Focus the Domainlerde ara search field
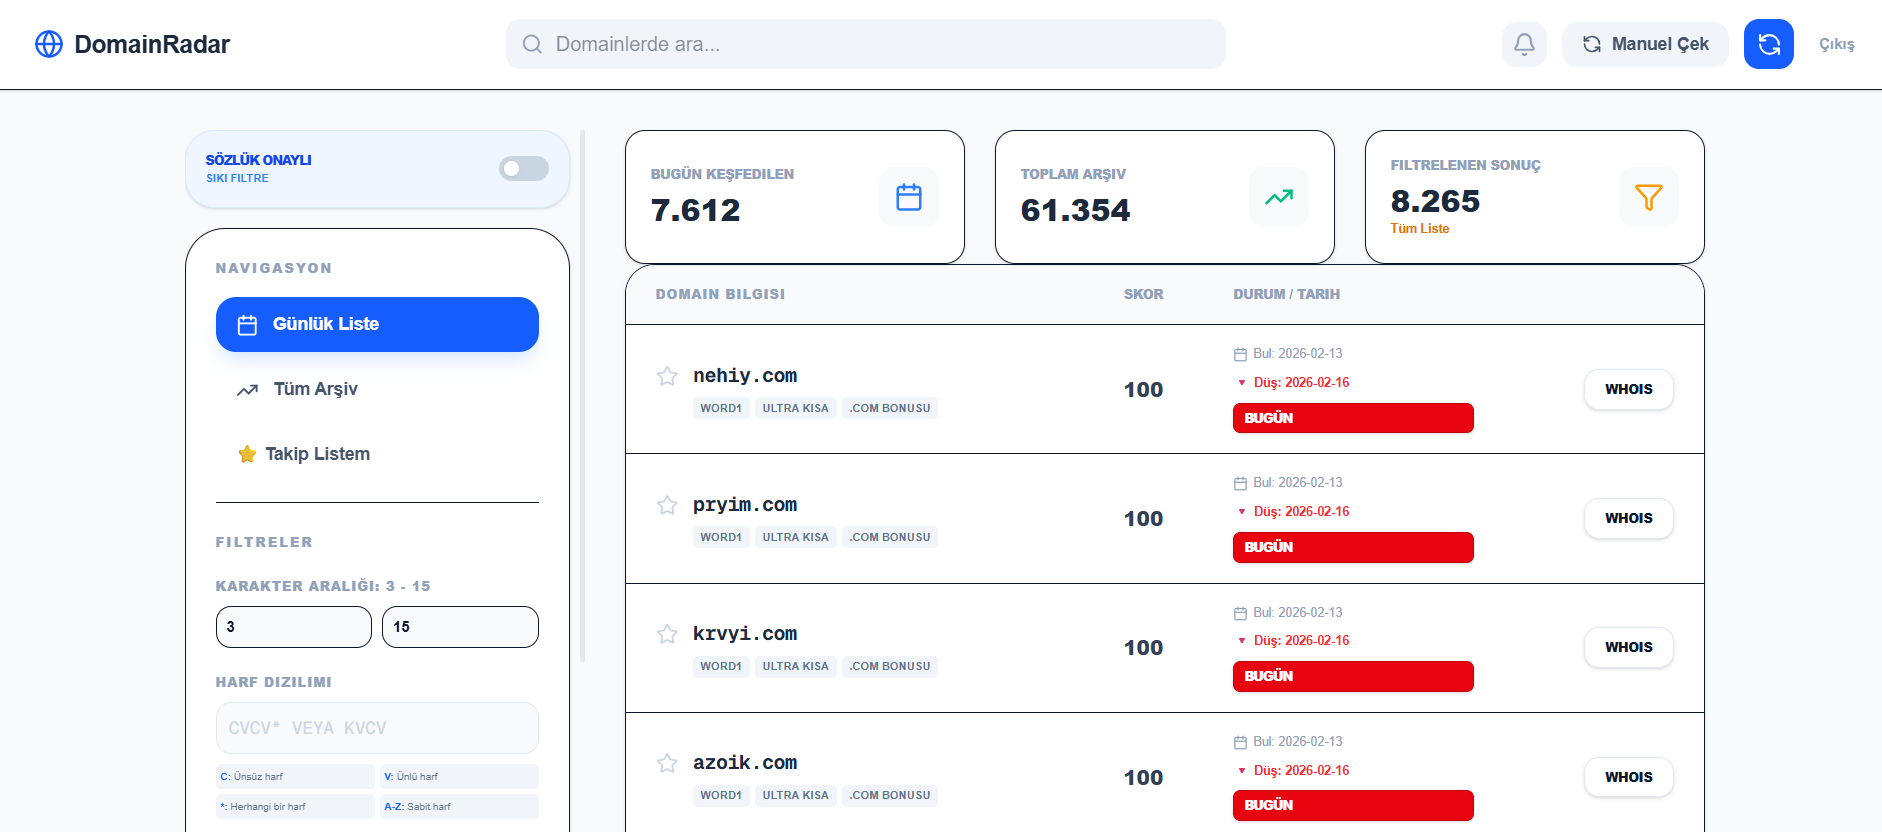Image resolution: width=1882 pixels, height=832 pixels. coord(866,44)
